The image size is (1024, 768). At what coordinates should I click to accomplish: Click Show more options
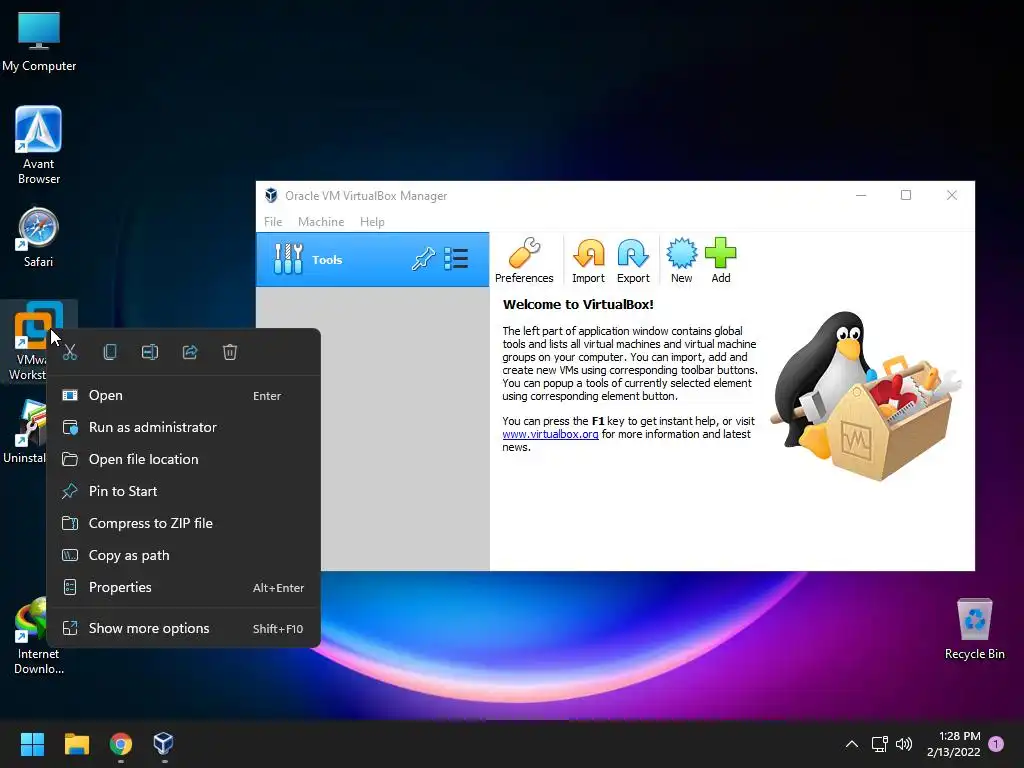click(184, 628)
